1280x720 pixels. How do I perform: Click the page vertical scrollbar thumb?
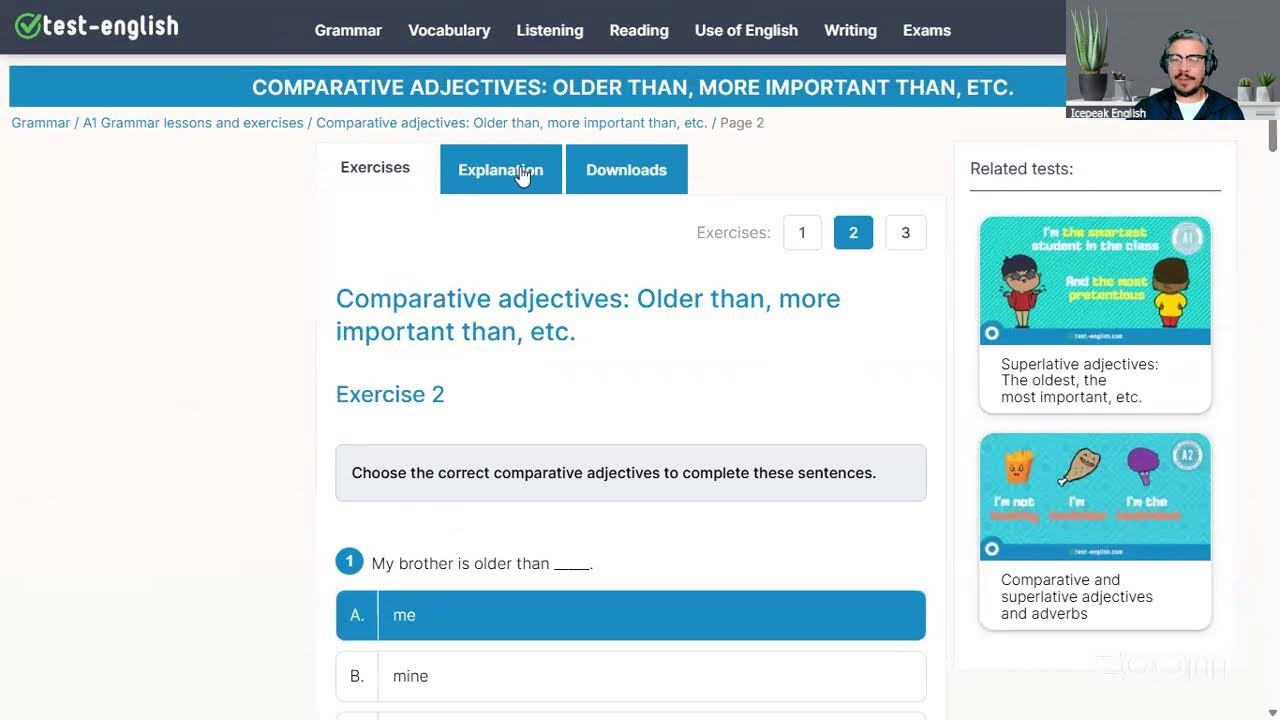point(1273,135)
